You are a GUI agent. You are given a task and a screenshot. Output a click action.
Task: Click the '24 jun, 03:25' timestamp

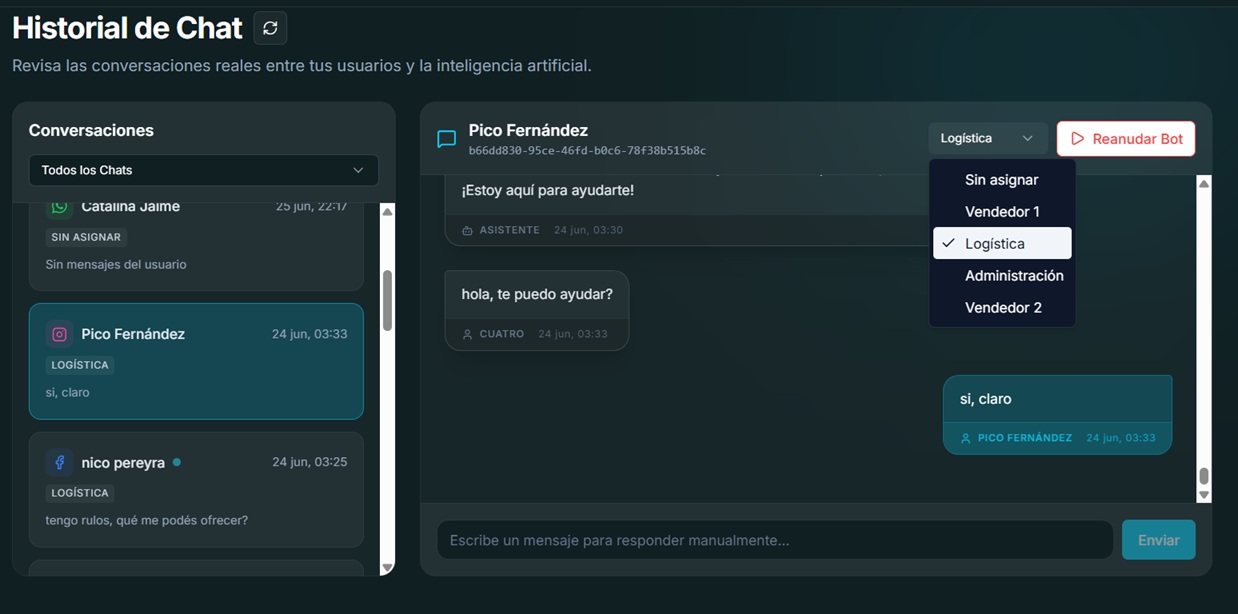(310, 462)
